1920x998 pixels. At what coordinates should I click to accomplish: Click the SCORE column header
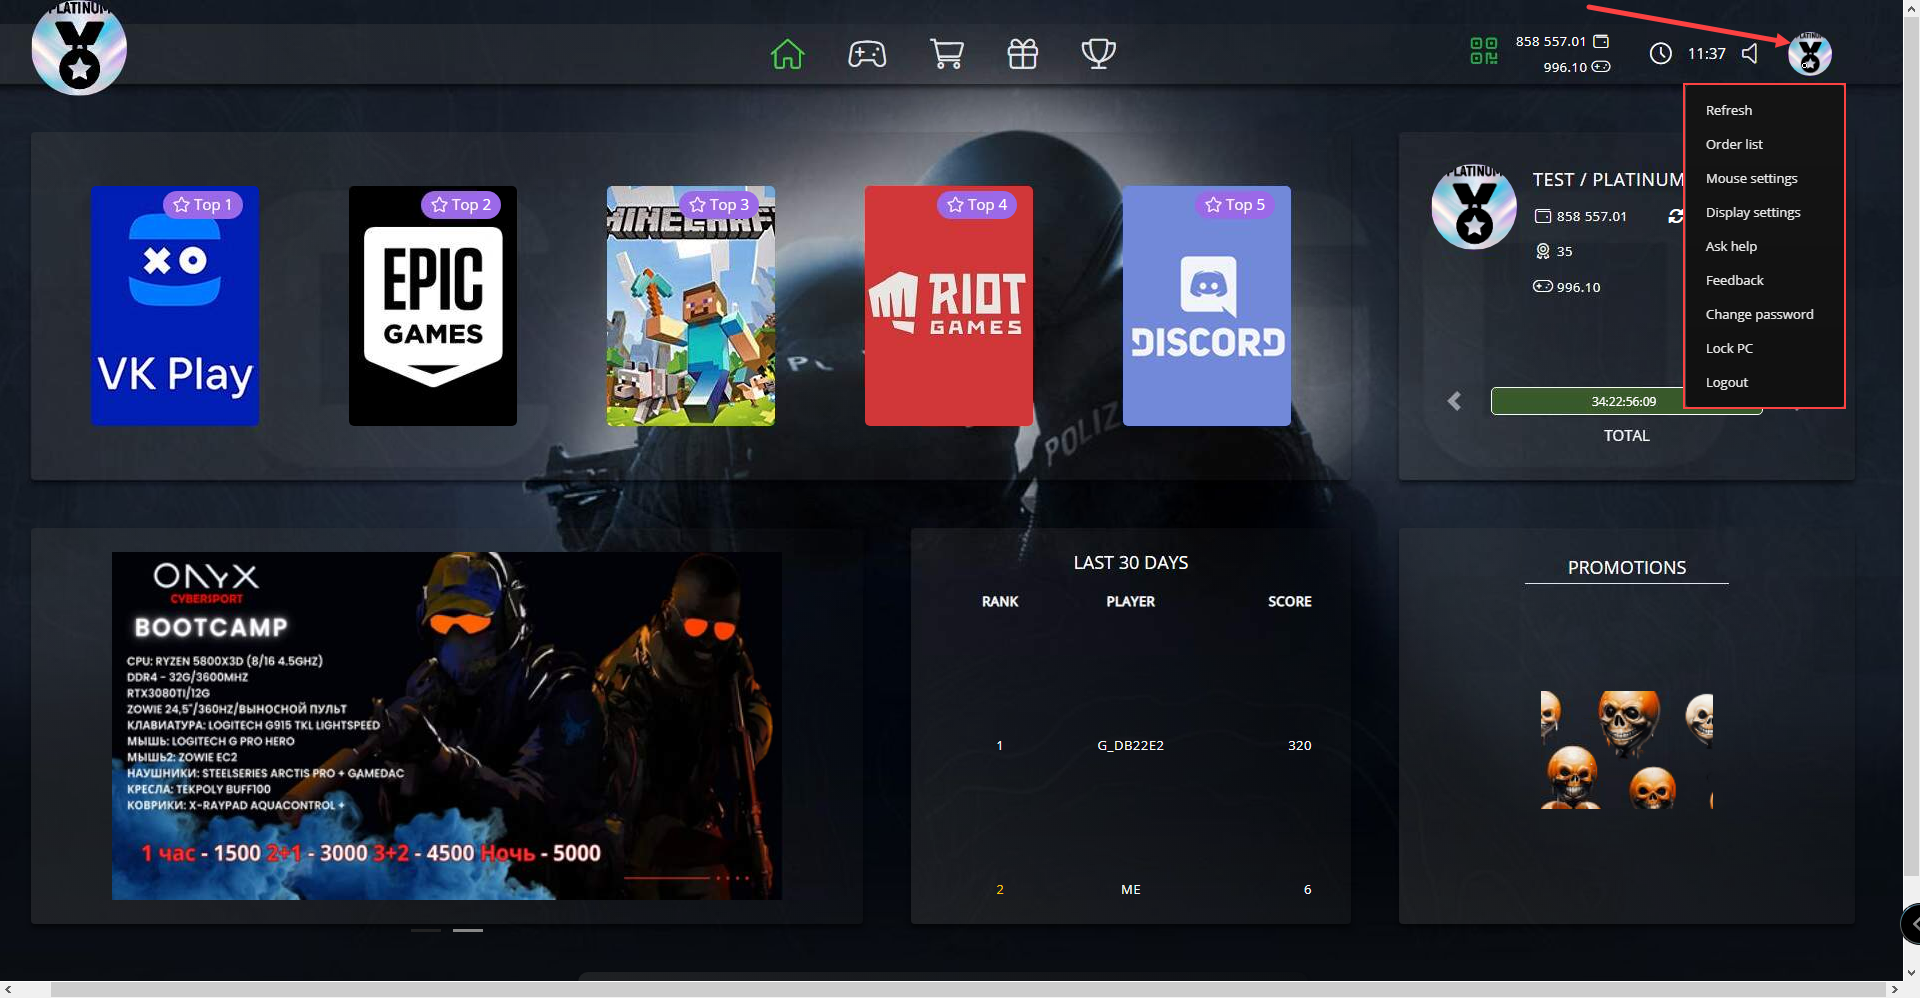click(1290, 601)
